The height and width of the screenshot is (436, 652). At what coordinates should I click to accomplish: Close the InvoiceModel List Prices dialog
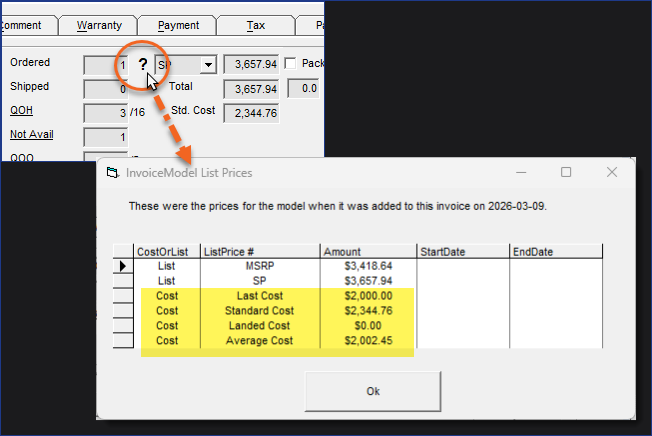point(612,172)
